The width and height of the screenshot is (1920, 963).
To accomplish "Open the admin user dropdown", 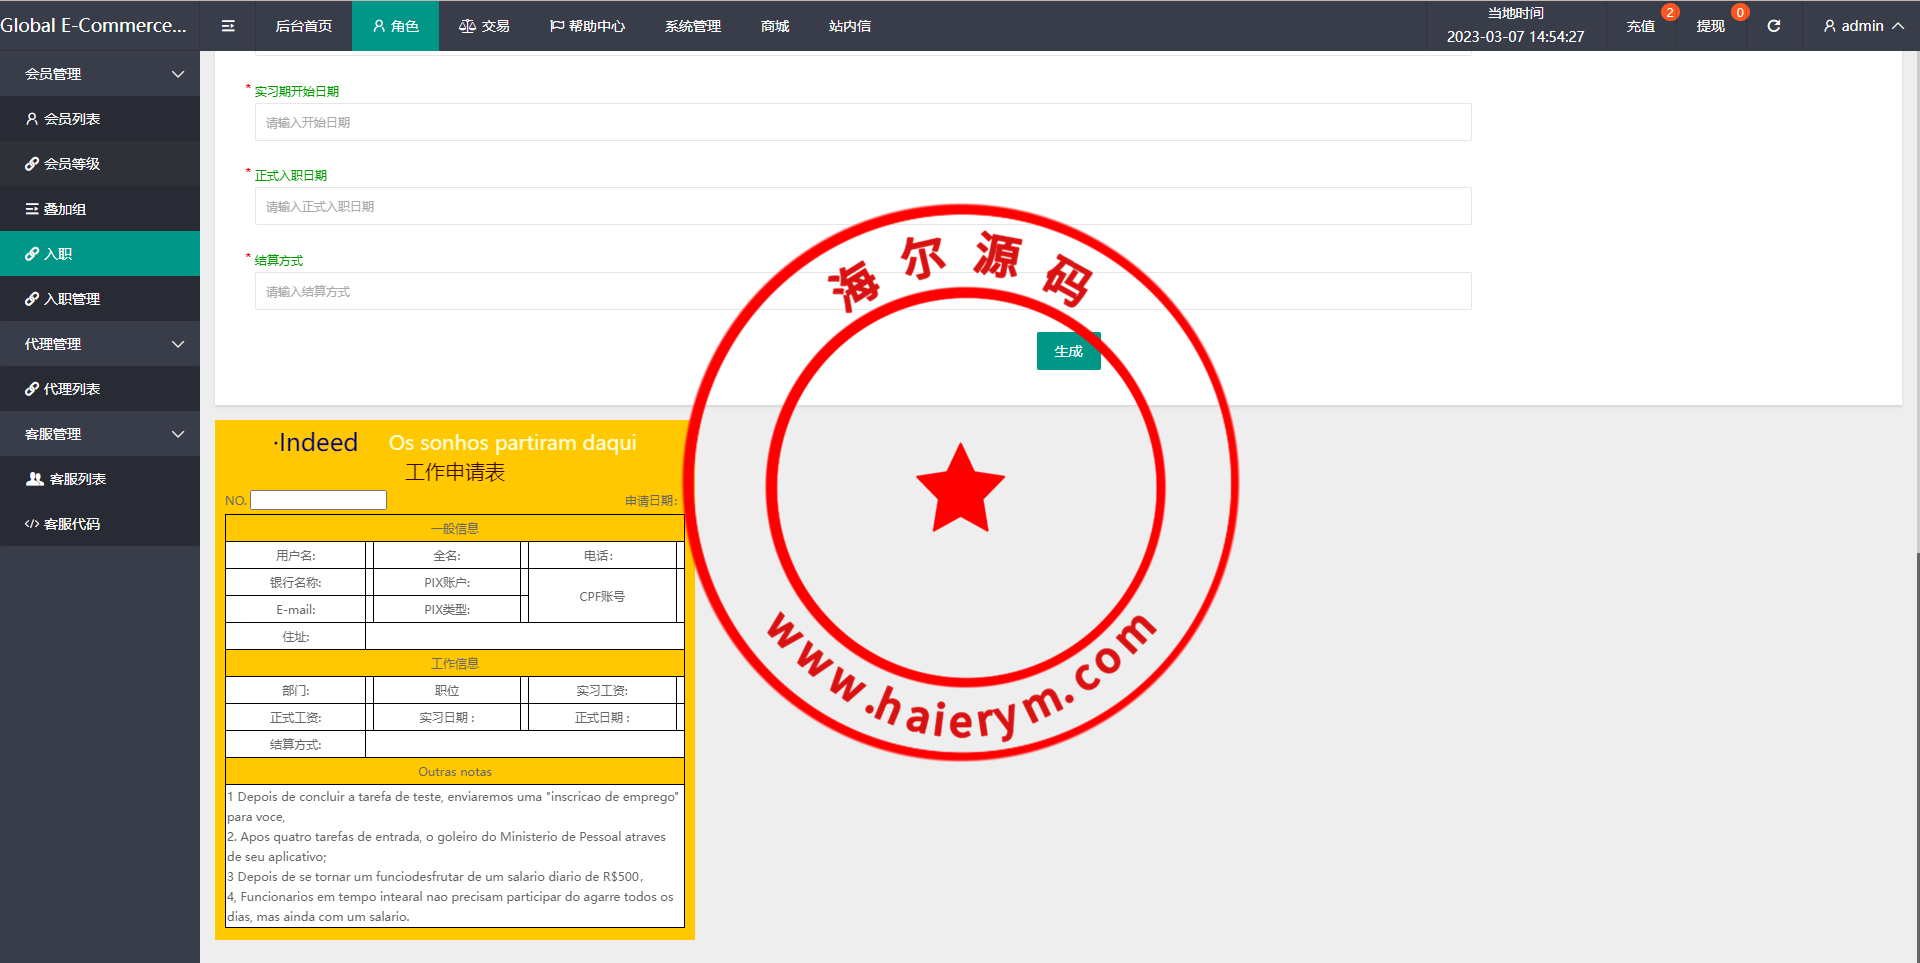I will click(x=1862, y=26).
